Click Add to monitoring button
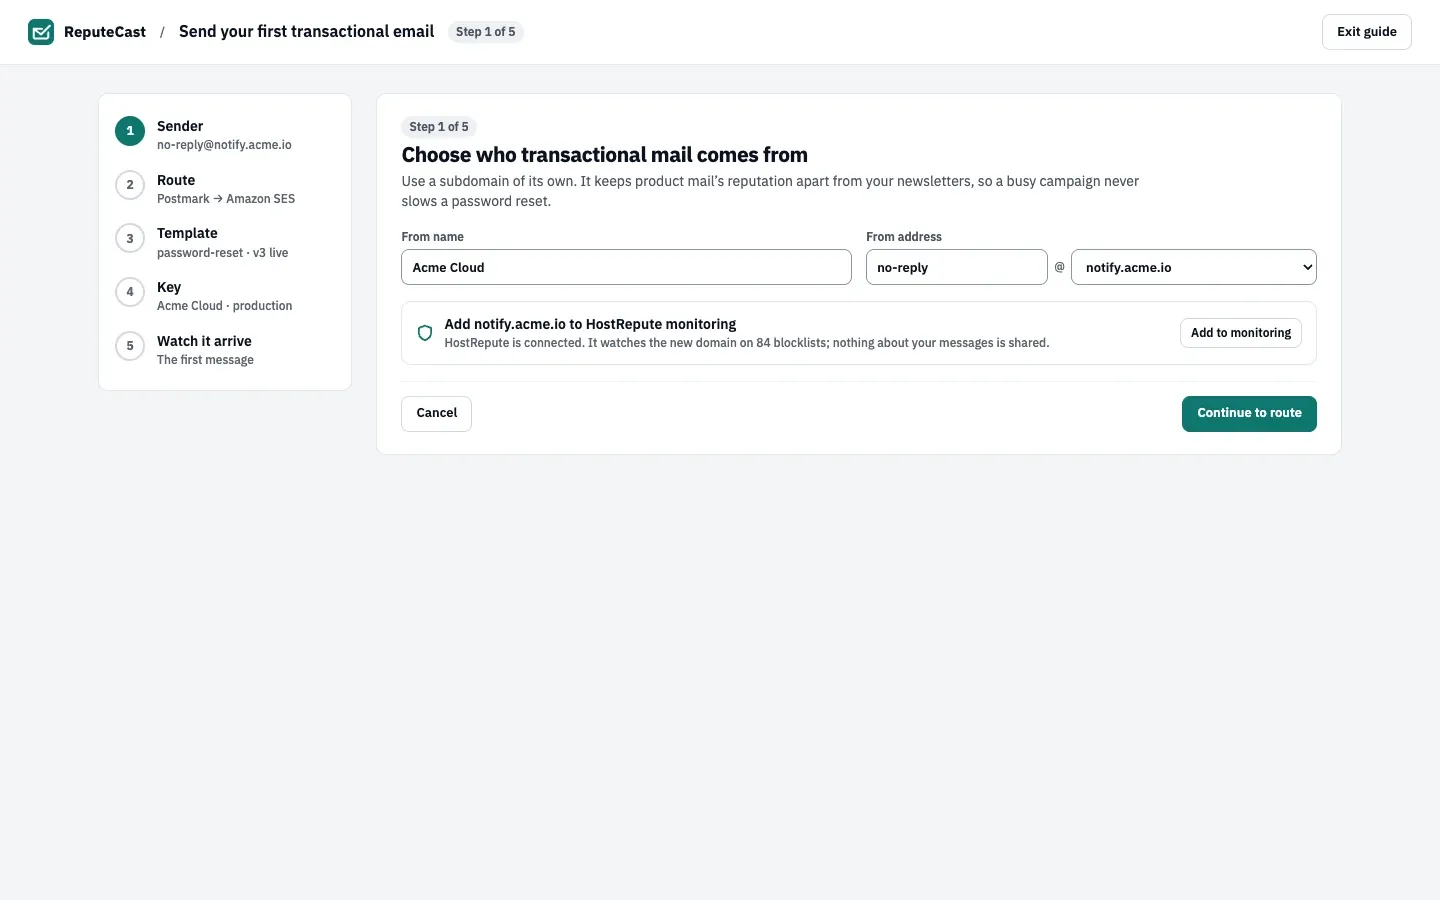This screenshot has width=1440, height=900. click(x=1241, y=333)
